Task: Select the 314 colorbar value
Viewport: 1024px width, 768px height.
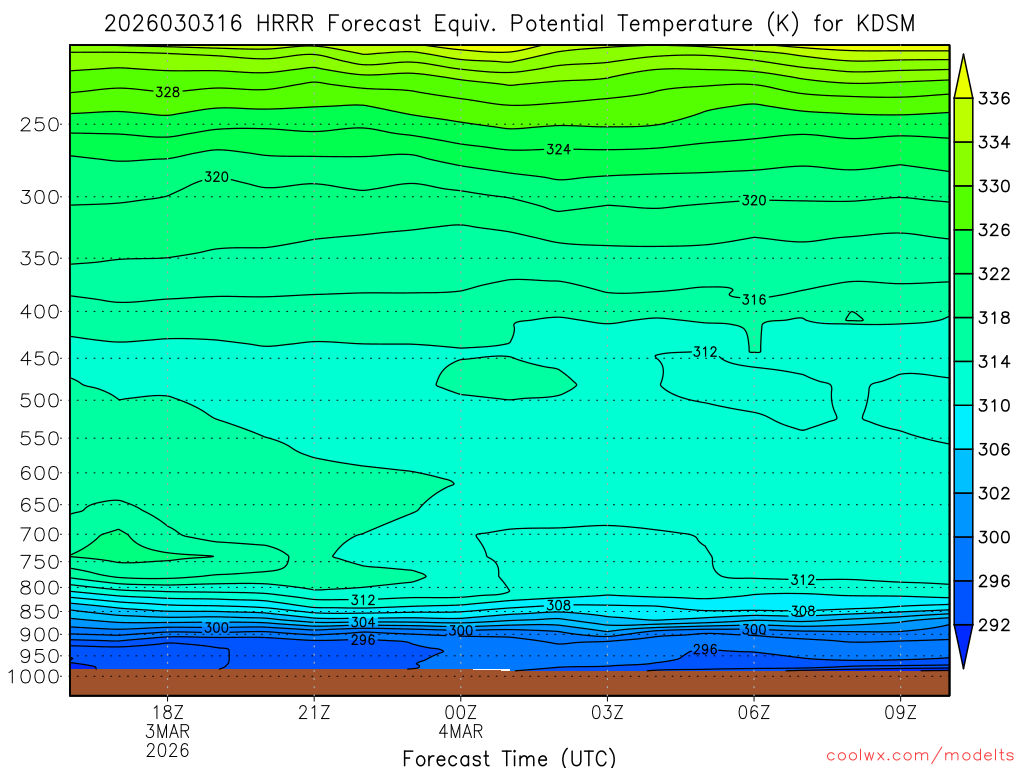Action: point(994,362)
